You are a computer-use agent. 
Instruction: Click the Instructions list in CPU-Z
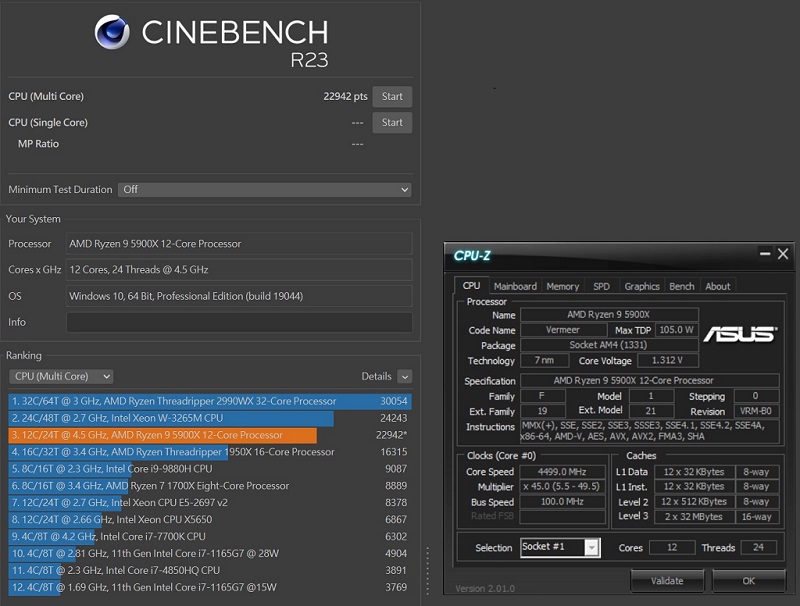(649, 431)
